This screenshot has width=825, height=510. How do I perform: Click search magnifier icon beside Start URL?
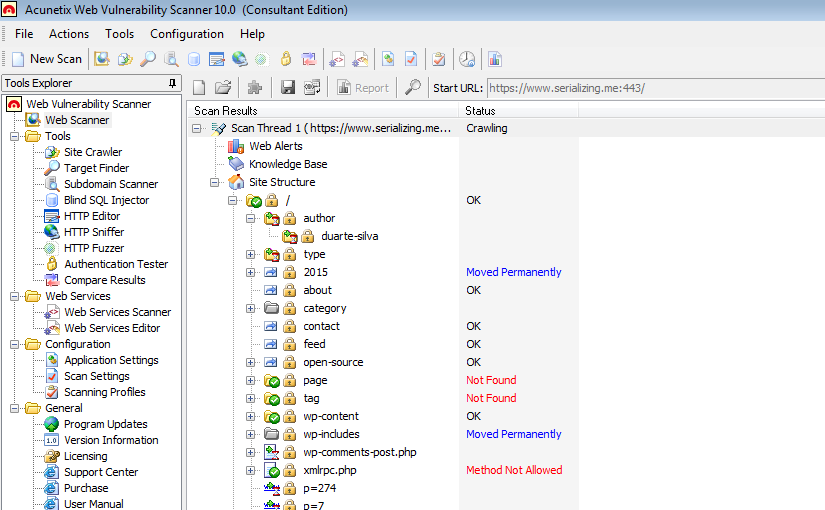[x=413, y=87]
